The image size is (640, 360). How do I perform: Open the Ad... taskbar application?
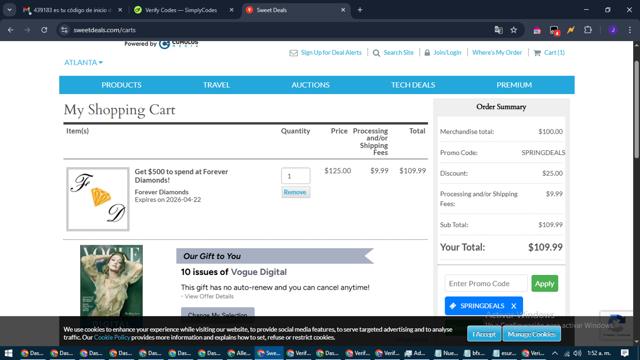[x=415, y=353]
